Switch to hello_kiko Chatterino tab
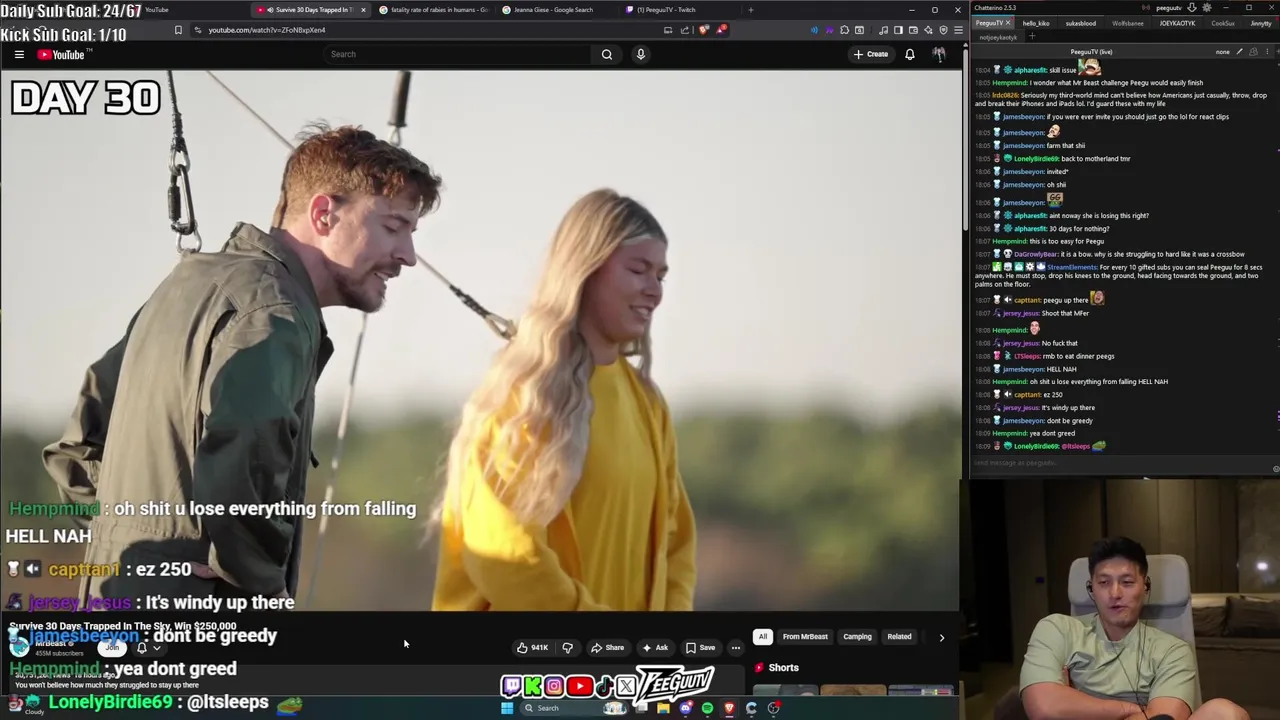 point(1036,23)
